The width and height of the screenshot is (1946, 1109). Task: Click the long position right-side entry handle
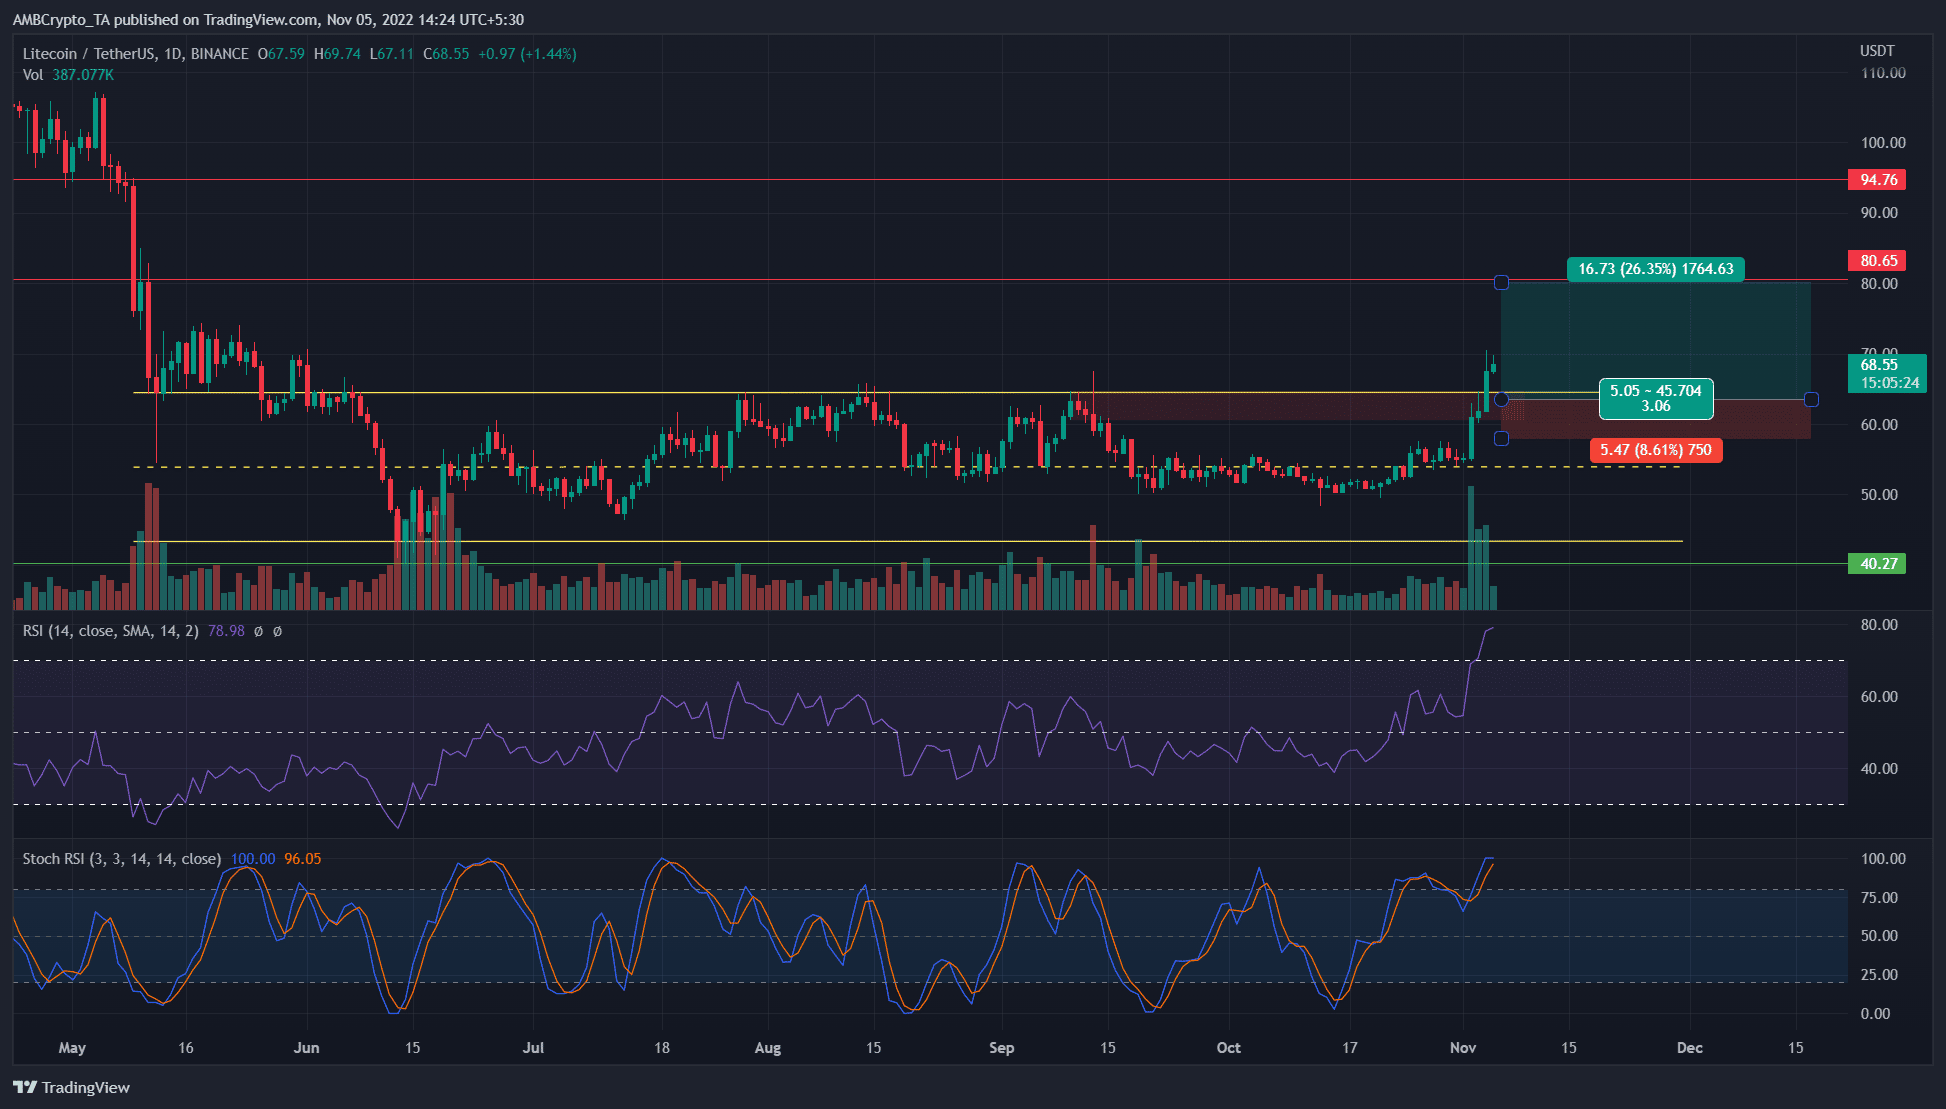[x=1811, y=400]
